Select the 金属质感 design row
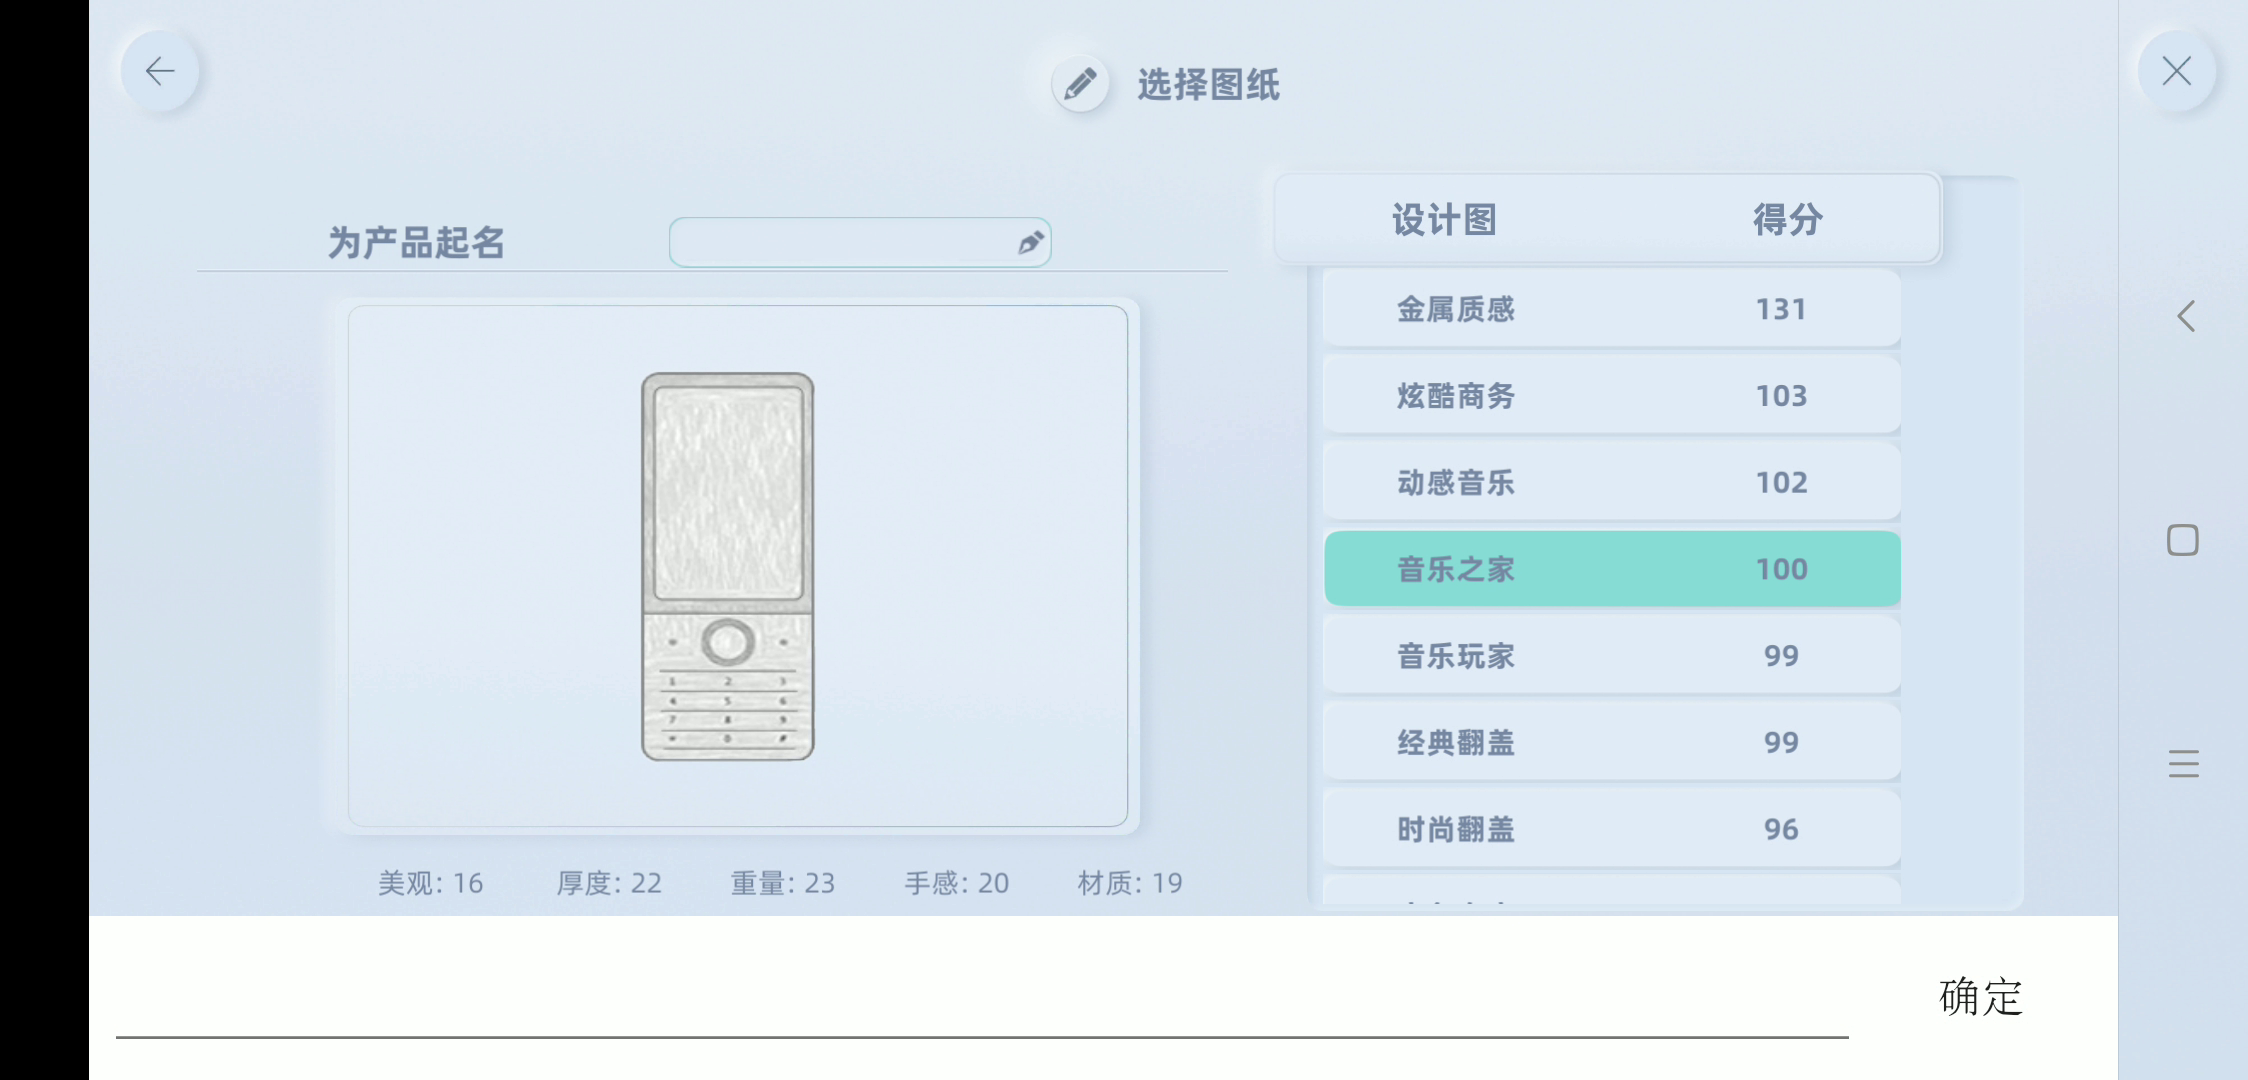 click(x=1612, y=309)
